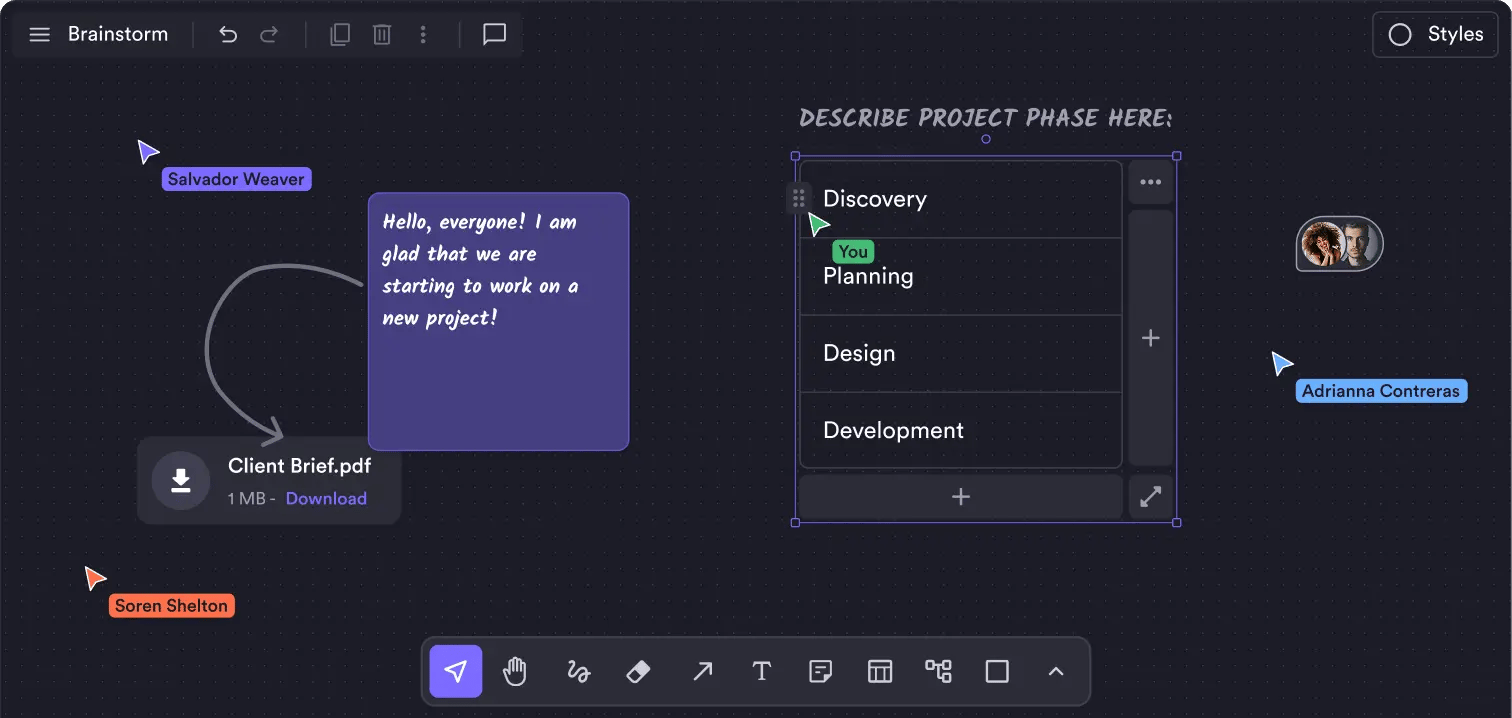Viewport: 1512px width, 718px height.
Task: Choose the mind map diagram tool
Action: click(938, 671)
